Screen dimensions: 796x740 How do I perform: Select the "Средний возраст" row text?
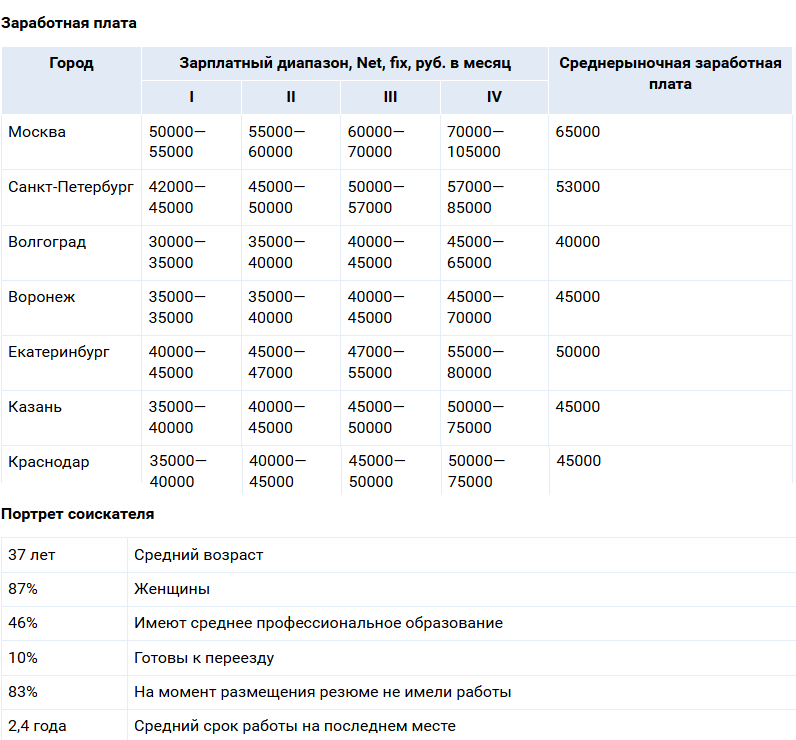(199, 555)
